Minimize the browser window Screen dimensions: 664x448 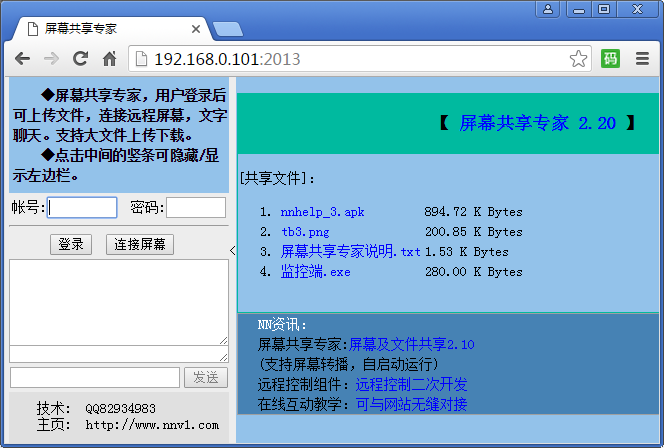[x=578, y=9]
